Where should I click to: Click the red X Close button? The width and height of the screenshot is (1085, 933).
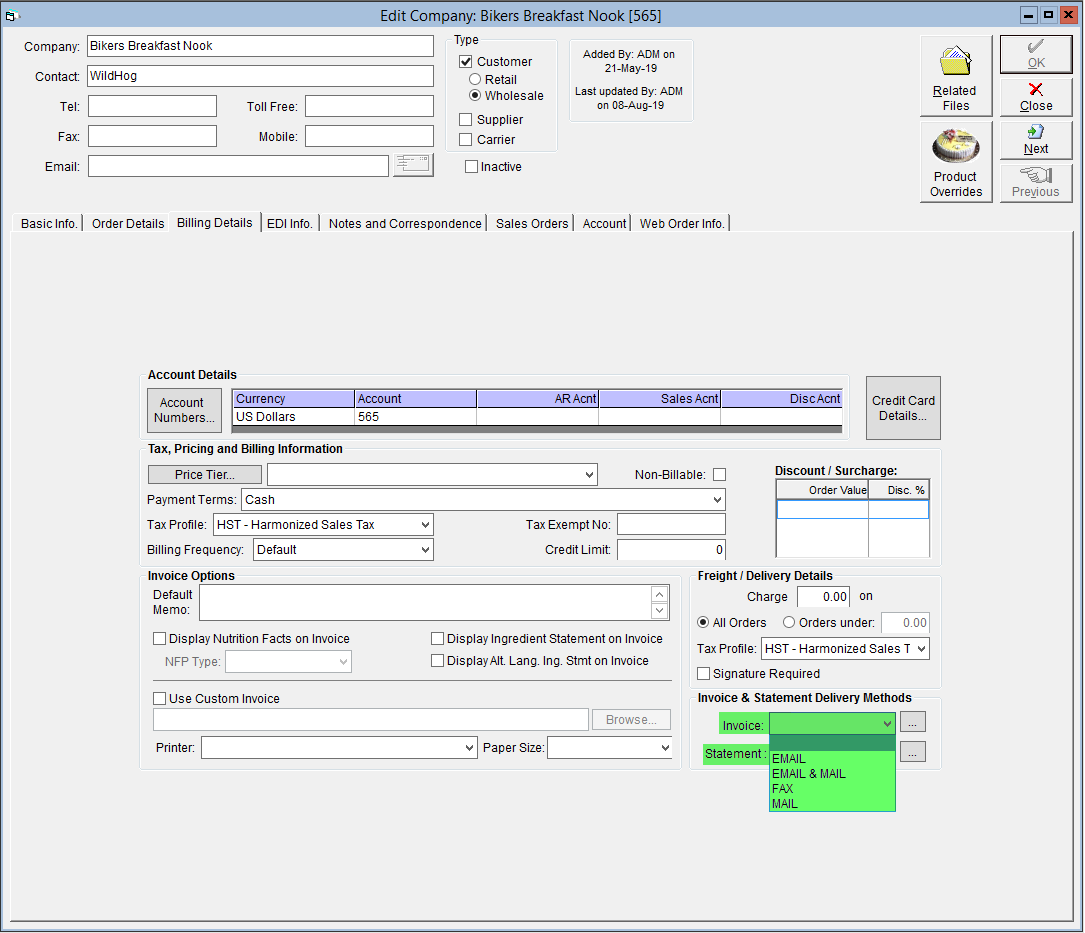tap(1035, 97)
